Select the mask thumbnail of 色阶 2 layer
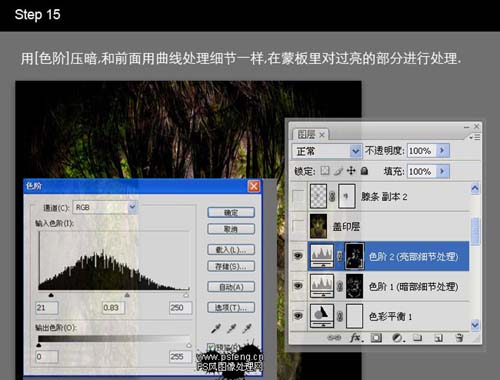Image resolution: width=500 pixels, height=380 pixels. 354,256
